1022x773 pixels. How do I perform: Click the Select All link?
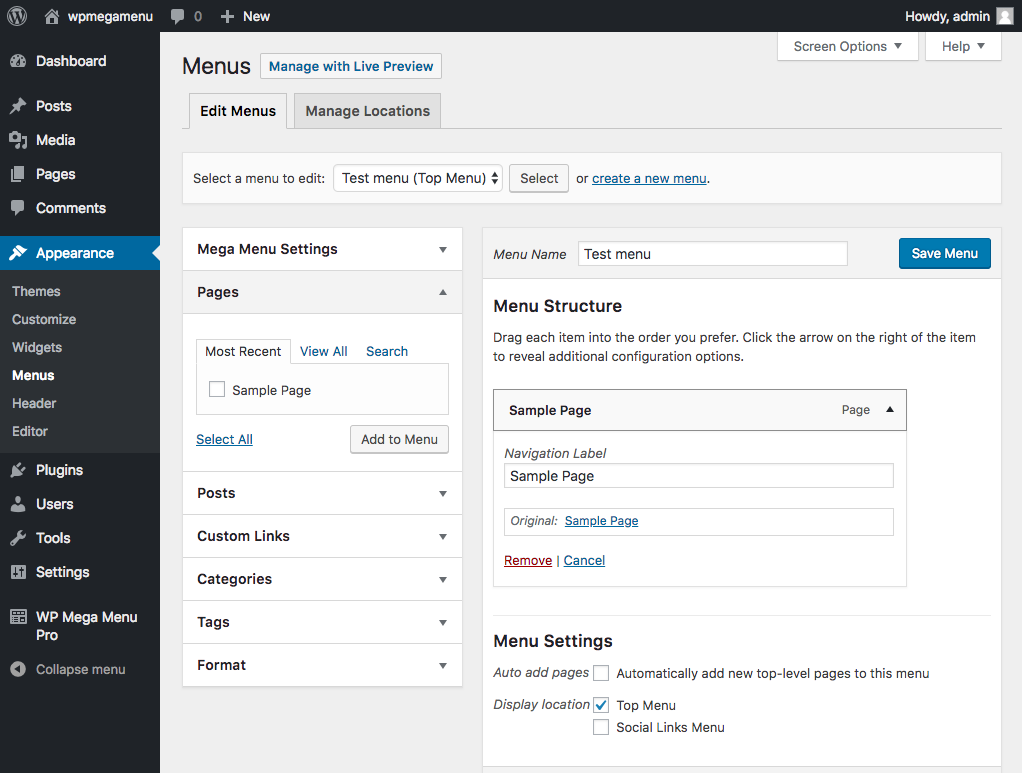(x=224, y=439)
